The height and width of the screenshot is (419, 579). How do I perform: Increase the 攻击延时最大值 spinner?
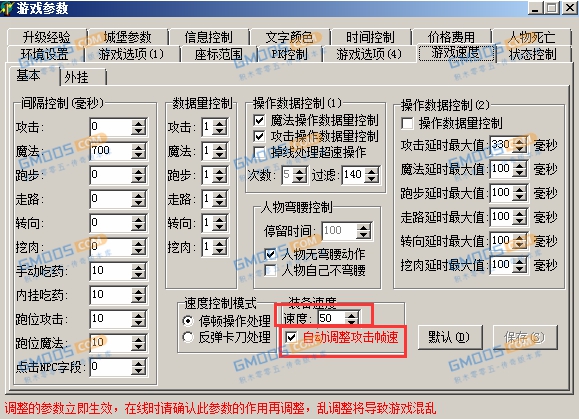click(520, 141)
